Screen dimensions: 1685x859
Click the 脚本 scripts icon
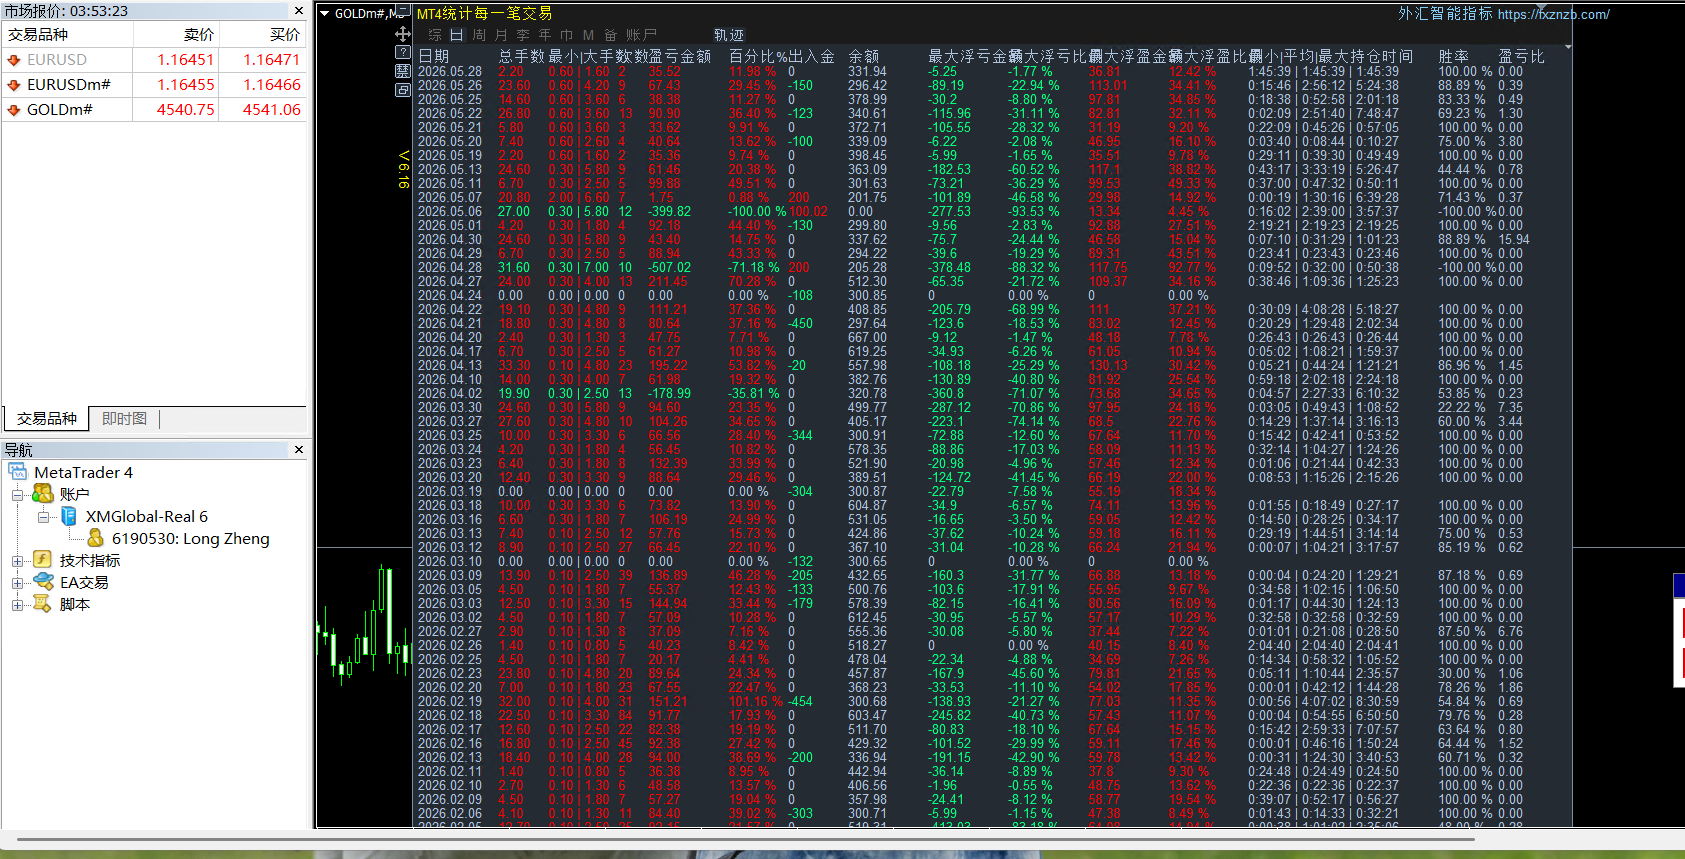[x=43, y=604]
